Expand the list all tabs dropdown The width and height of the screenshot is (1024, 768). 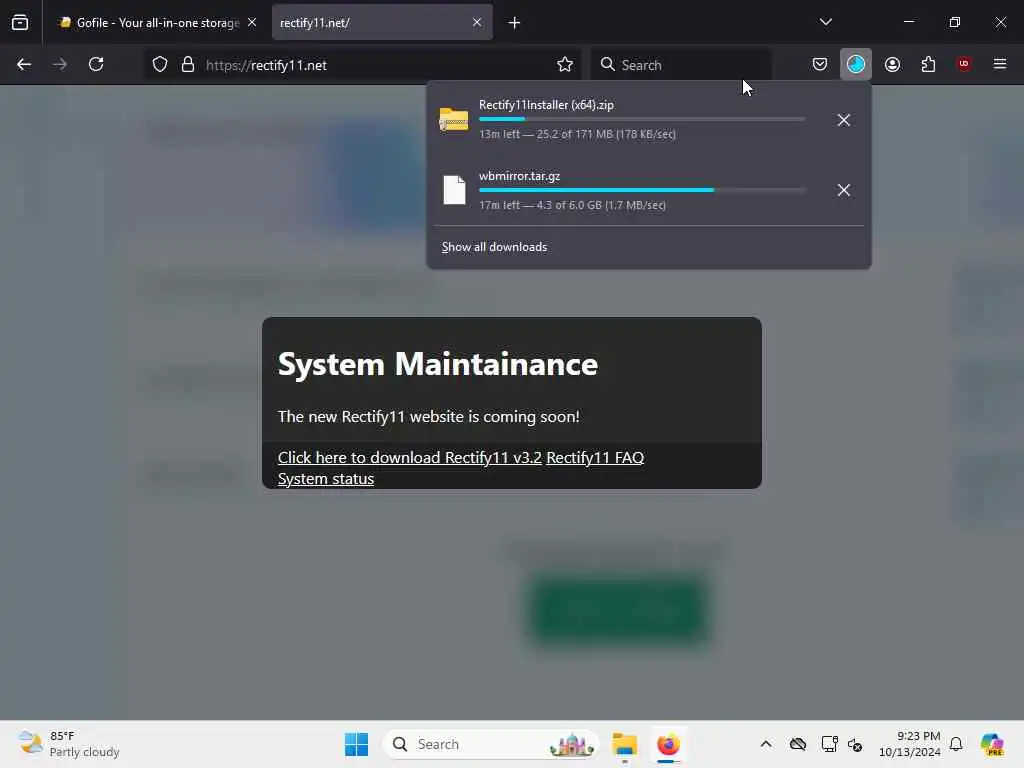[x=825, y=22]
